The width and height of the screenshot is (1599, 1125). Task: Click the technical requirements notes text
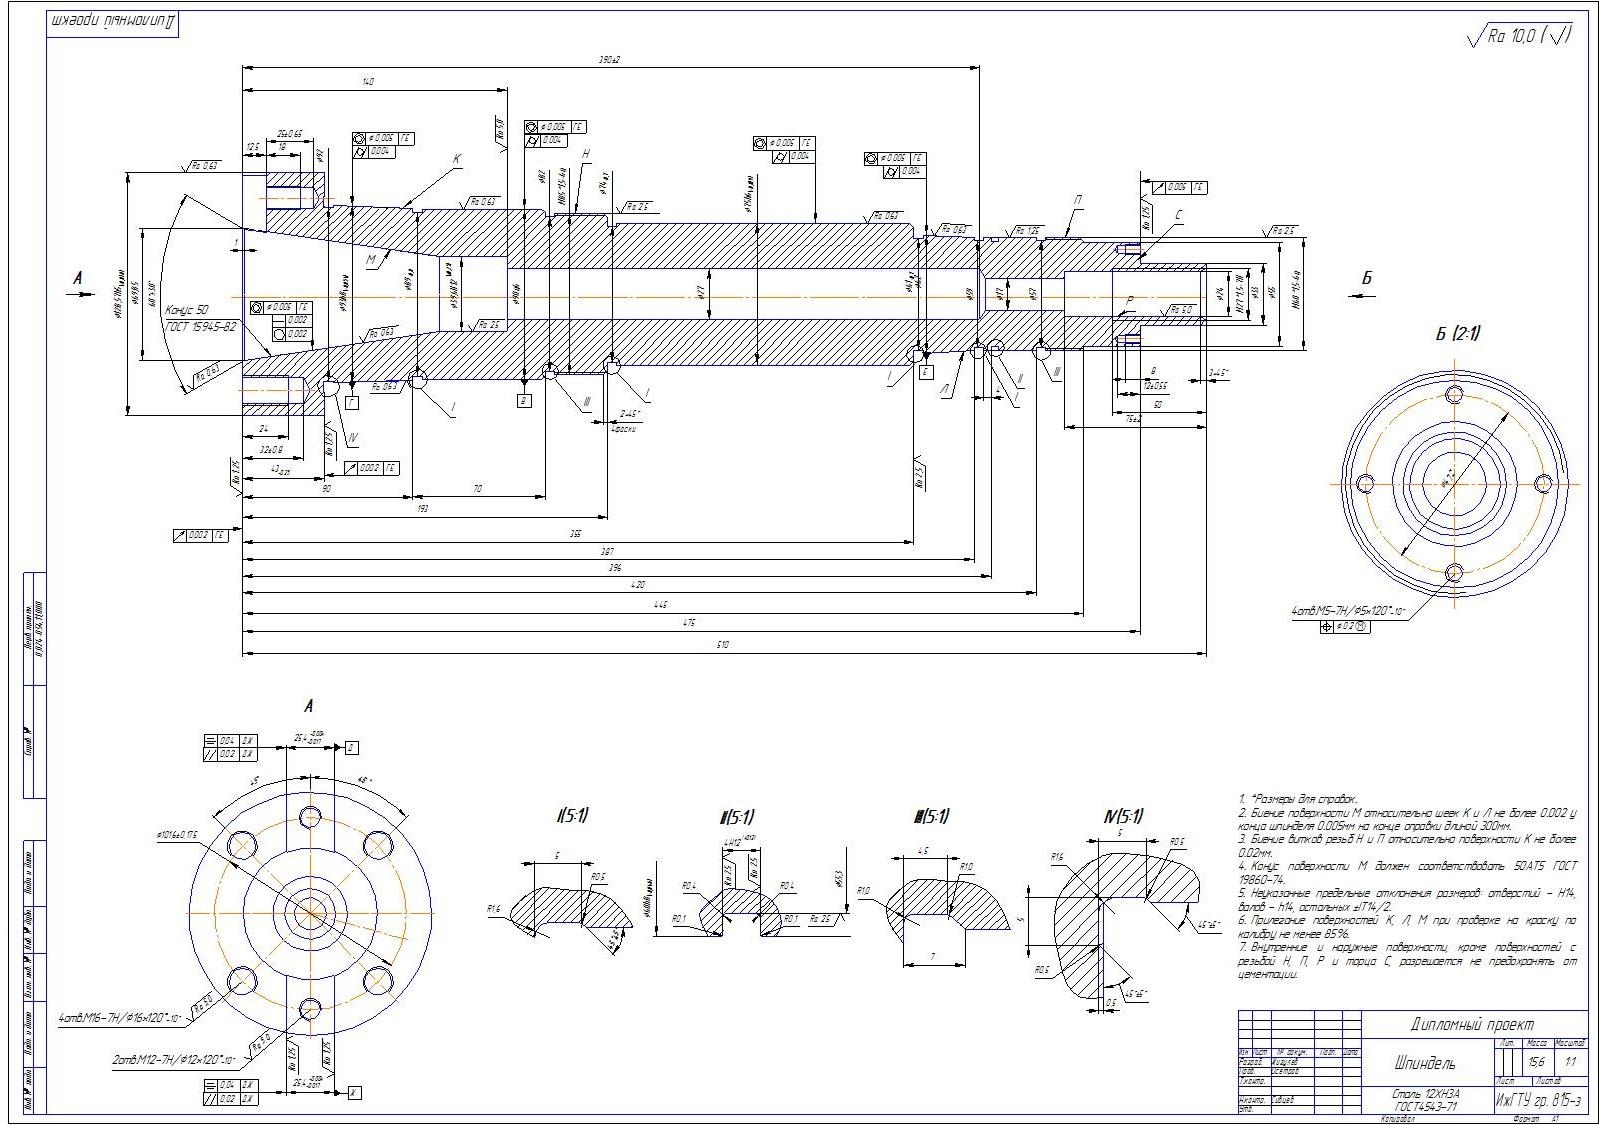1406,886
